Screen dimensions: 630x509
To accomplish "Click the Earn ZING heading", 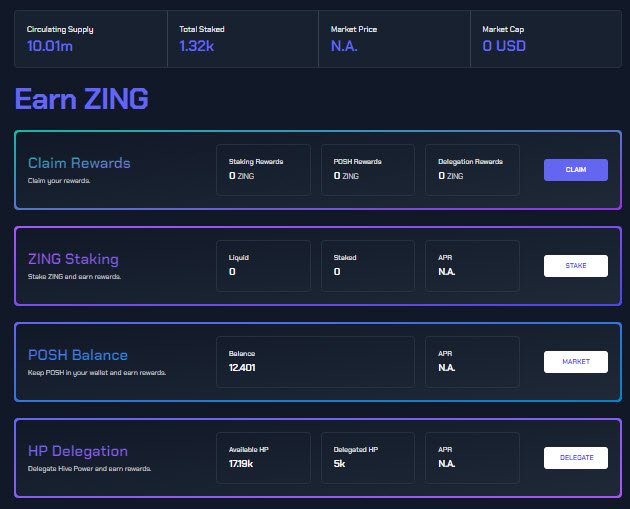I will point(82,99).
